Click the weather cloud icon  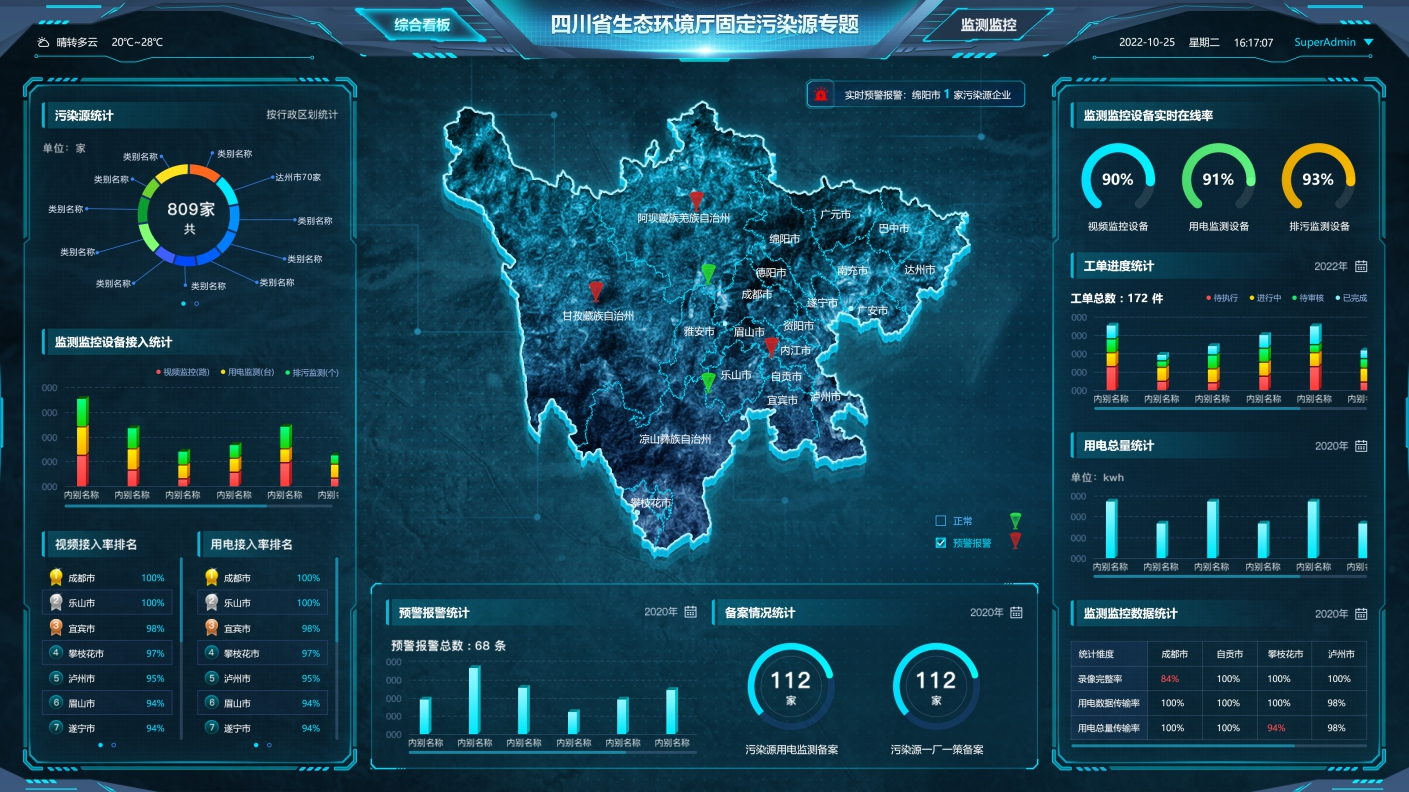tap(43, 43)
